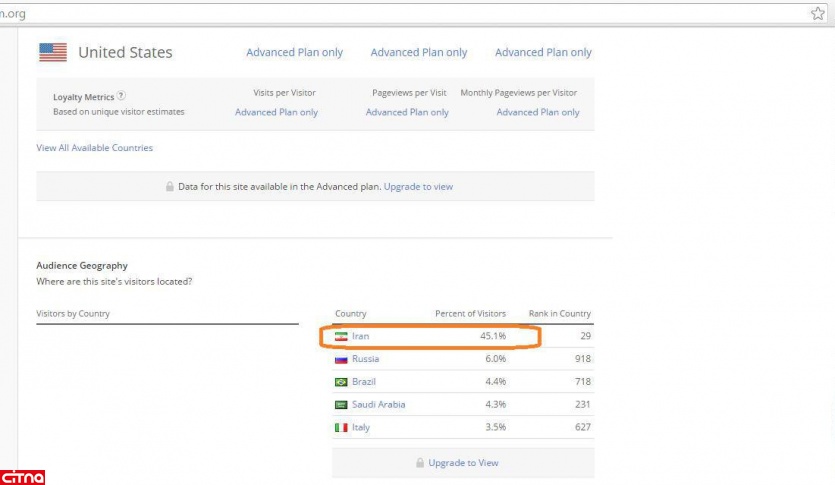Select the Italy flag icon
Viewport: 835px width, 485px height.
click(x=341, y=428)
